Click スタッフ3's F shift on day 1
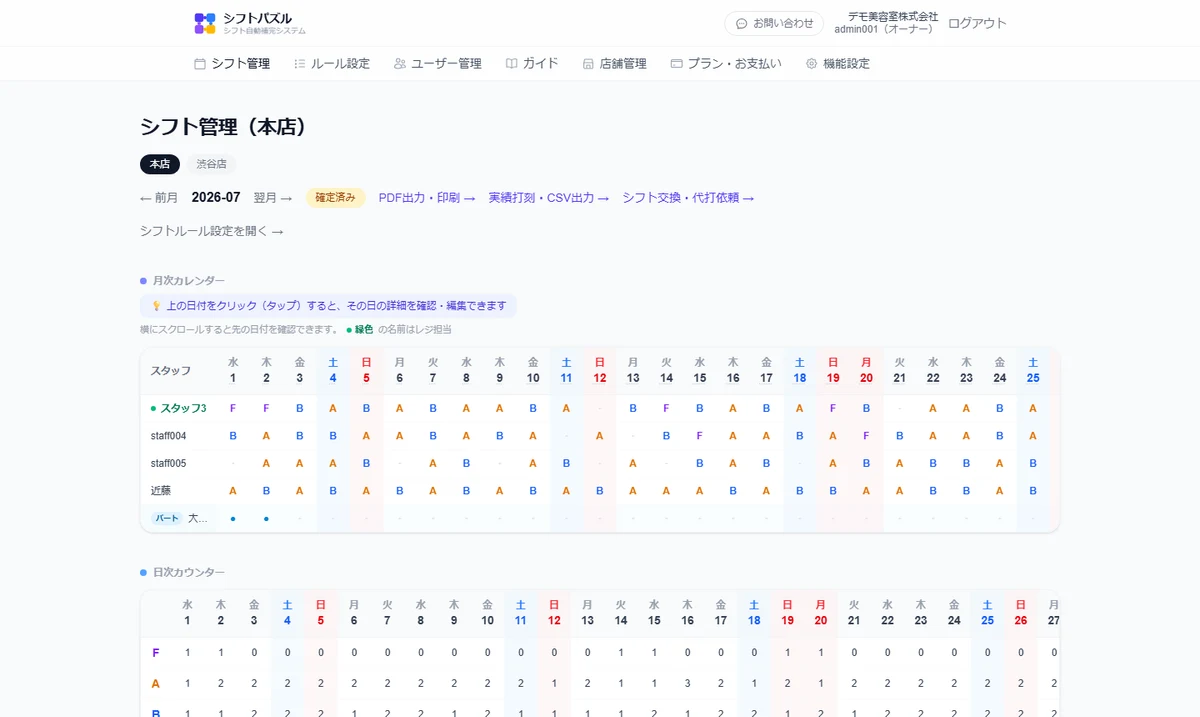 click(233, 408)
